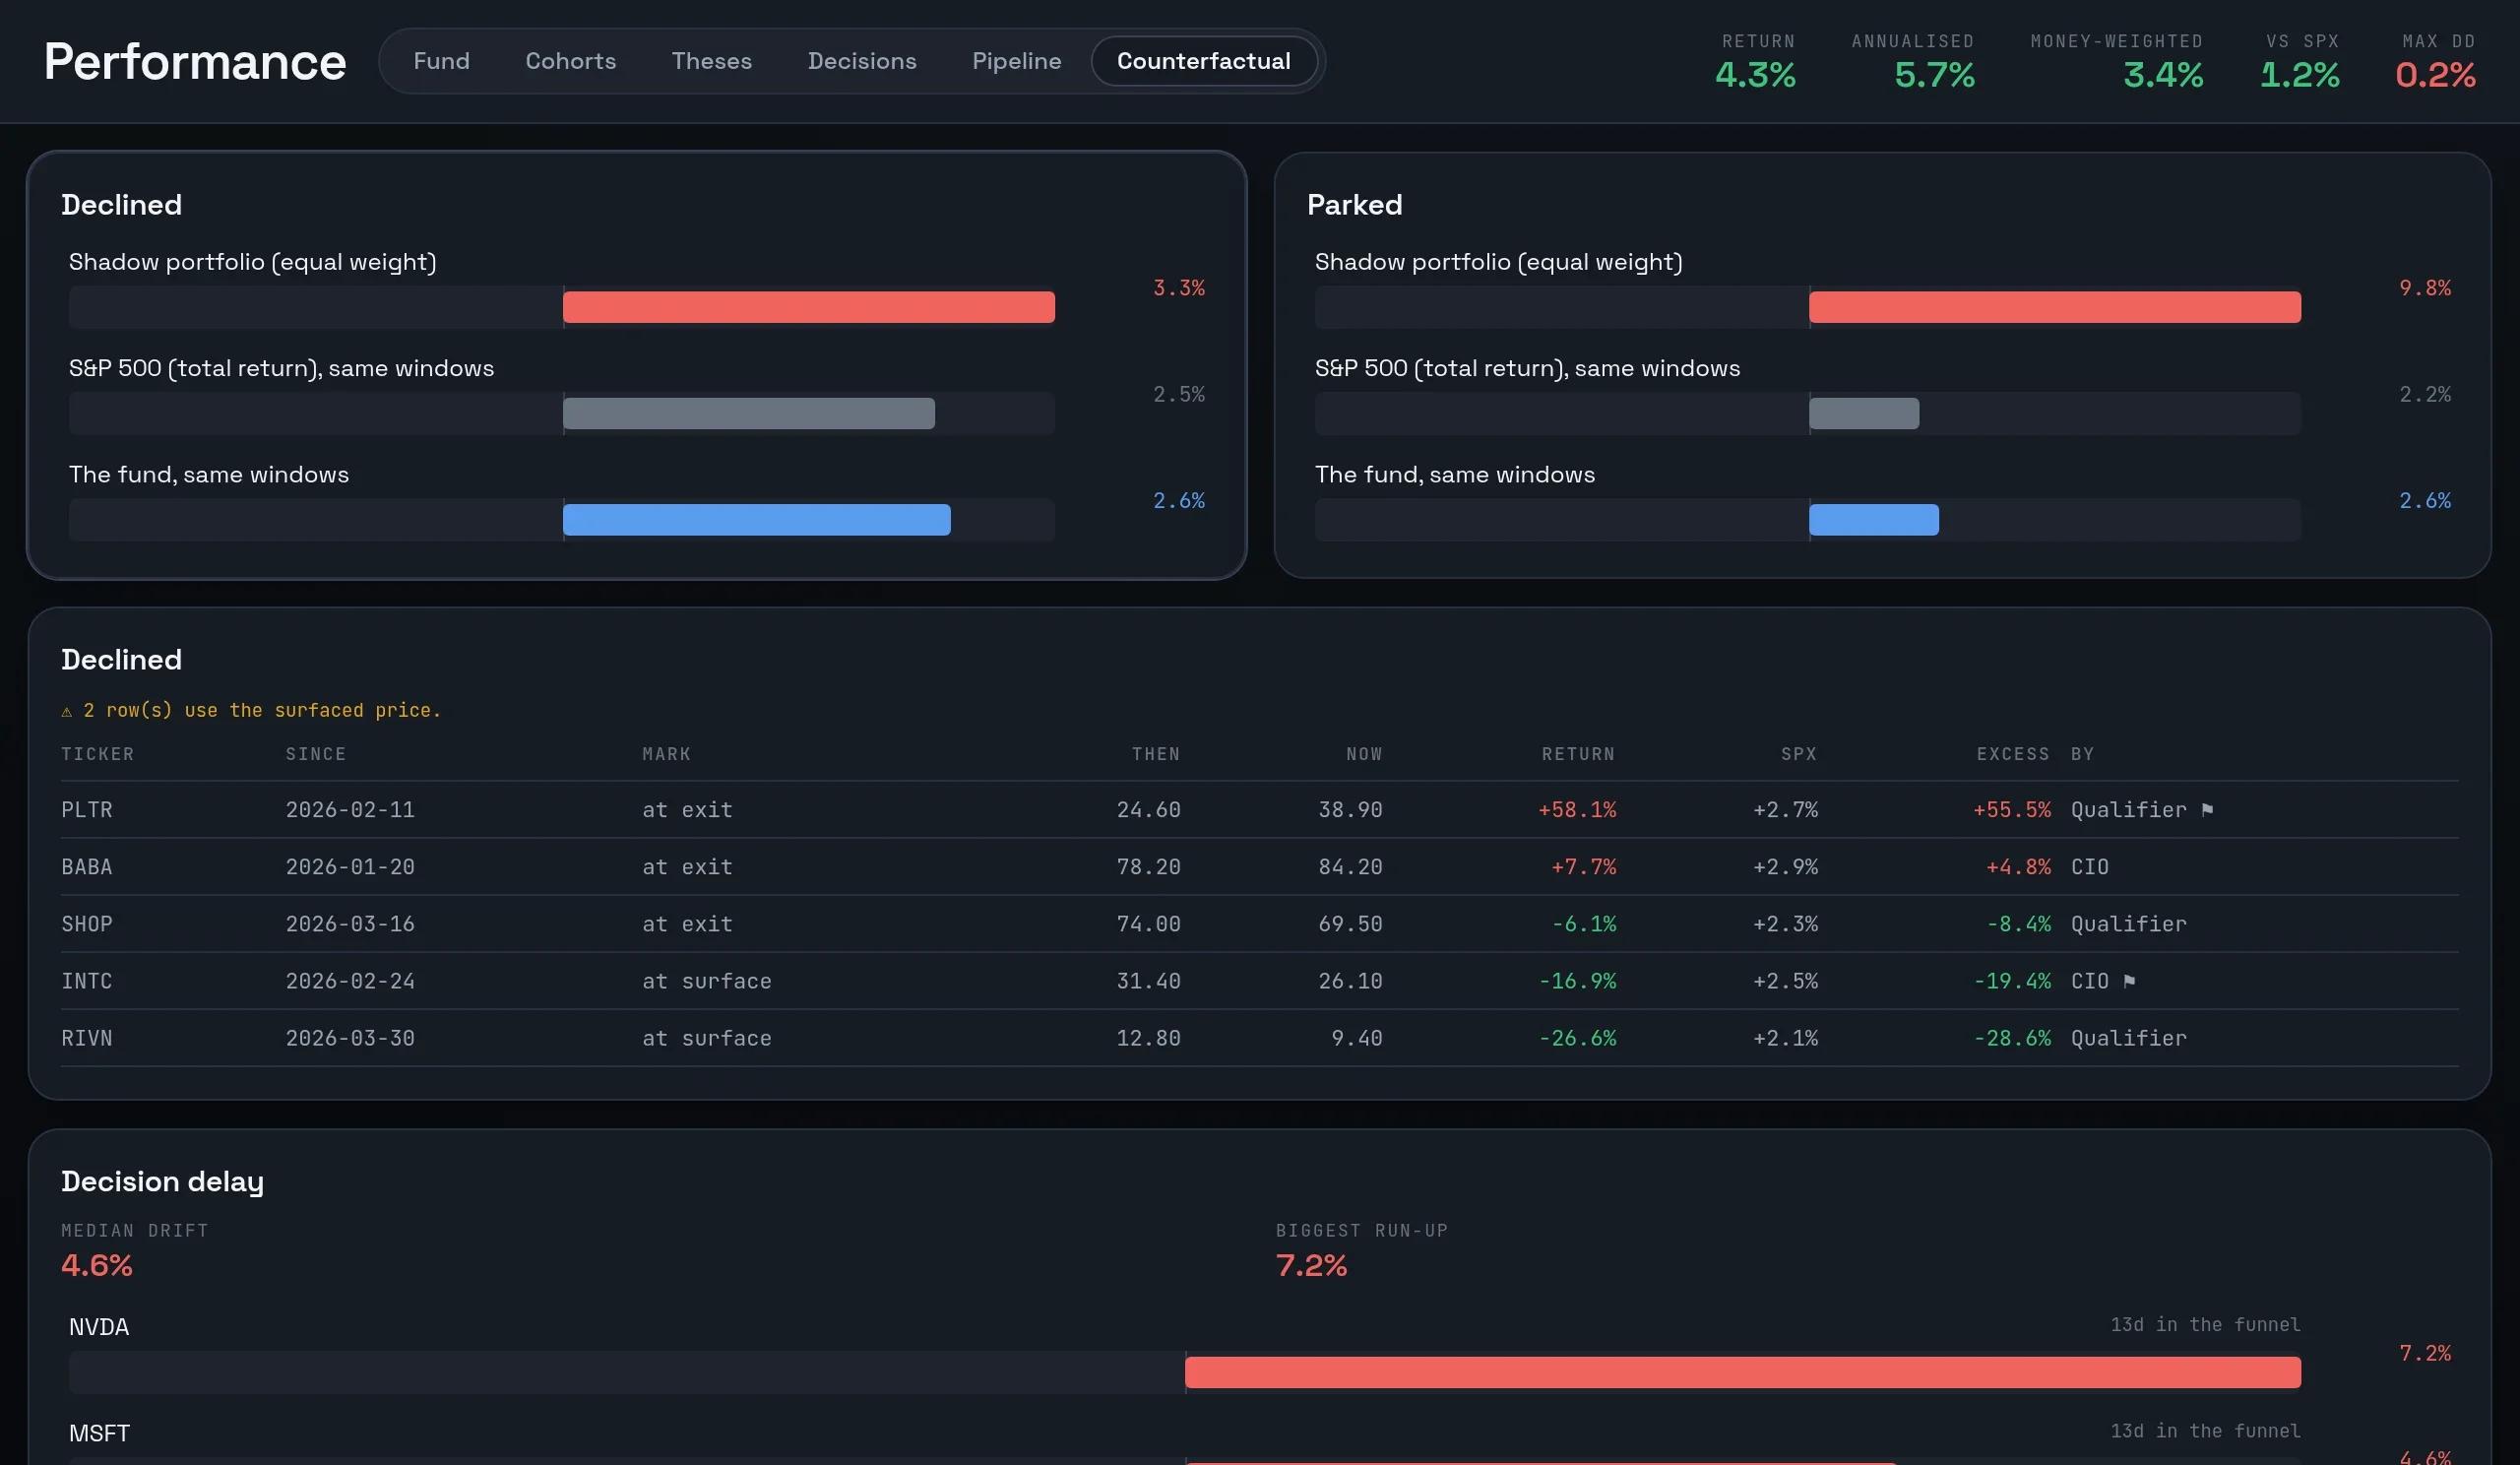Click the red Declined shadow portfolio bar

point(808,307)
